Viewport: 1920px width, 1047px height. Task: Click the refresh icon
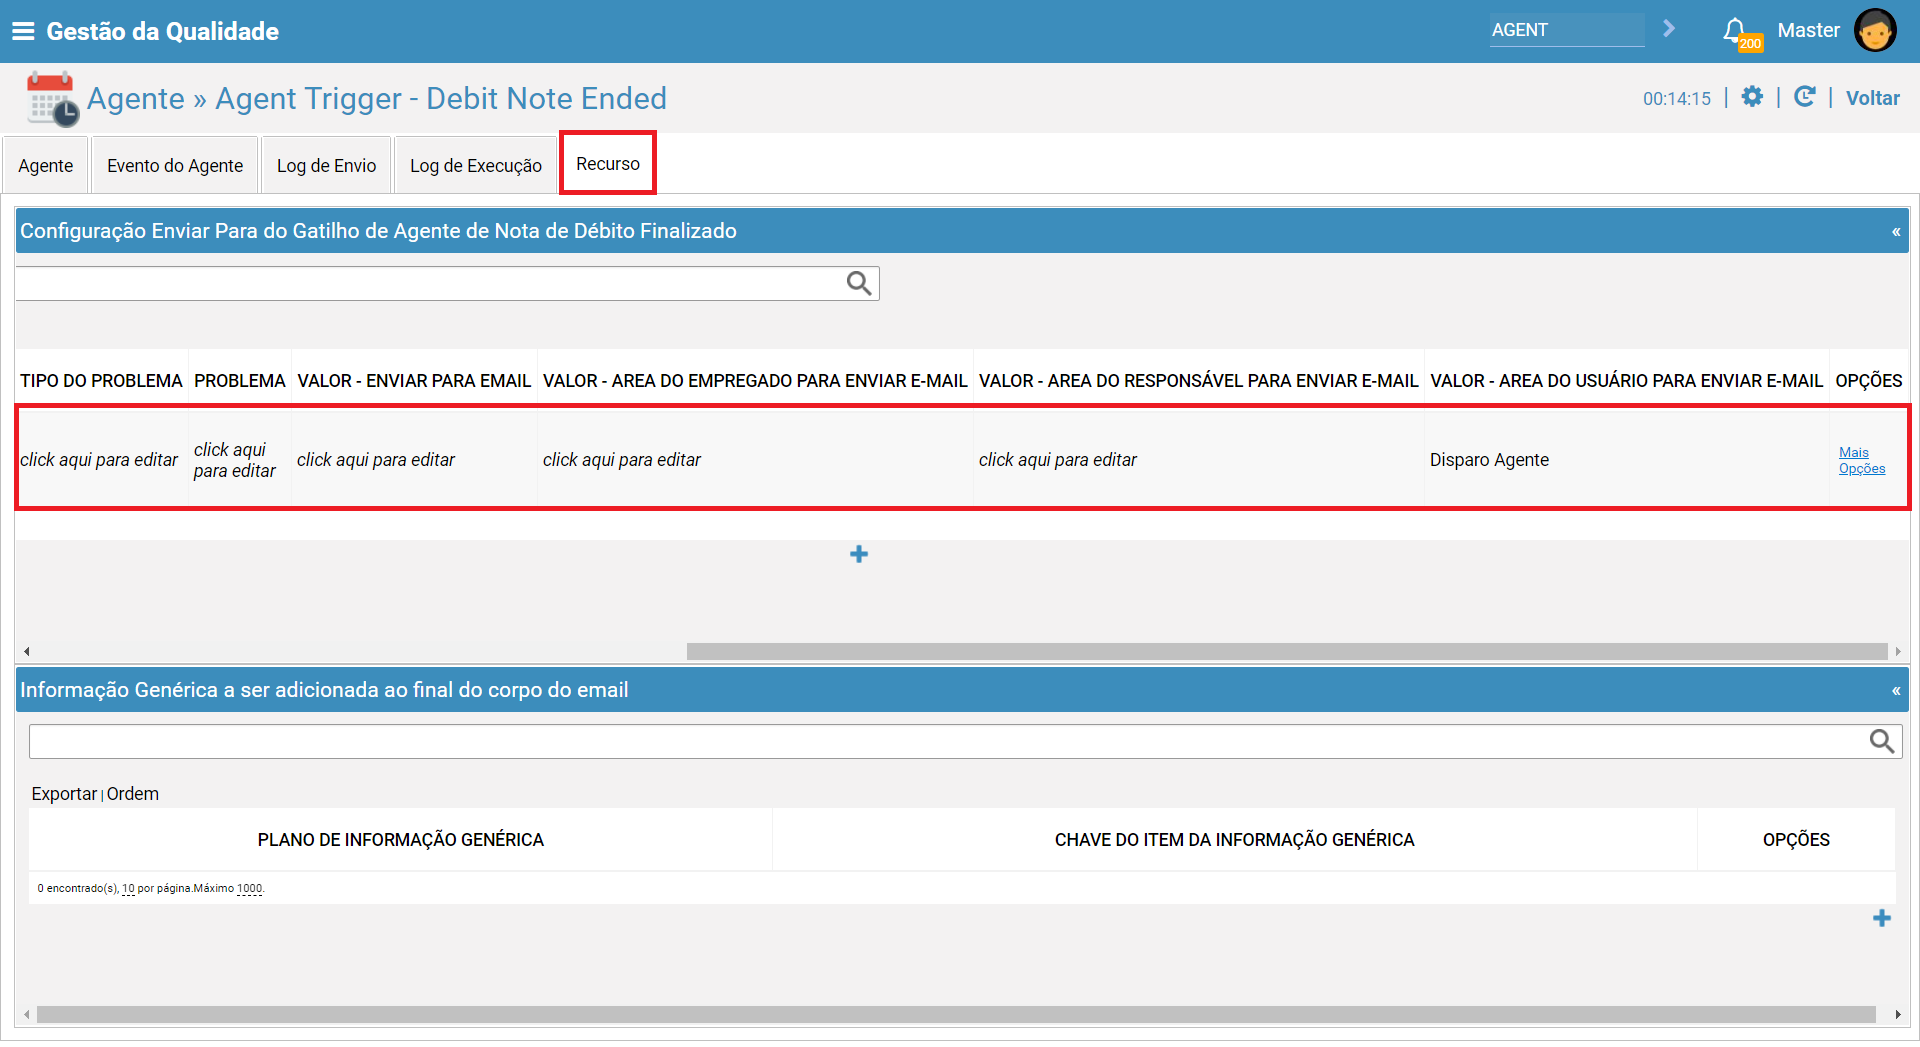click(1805, 97)
